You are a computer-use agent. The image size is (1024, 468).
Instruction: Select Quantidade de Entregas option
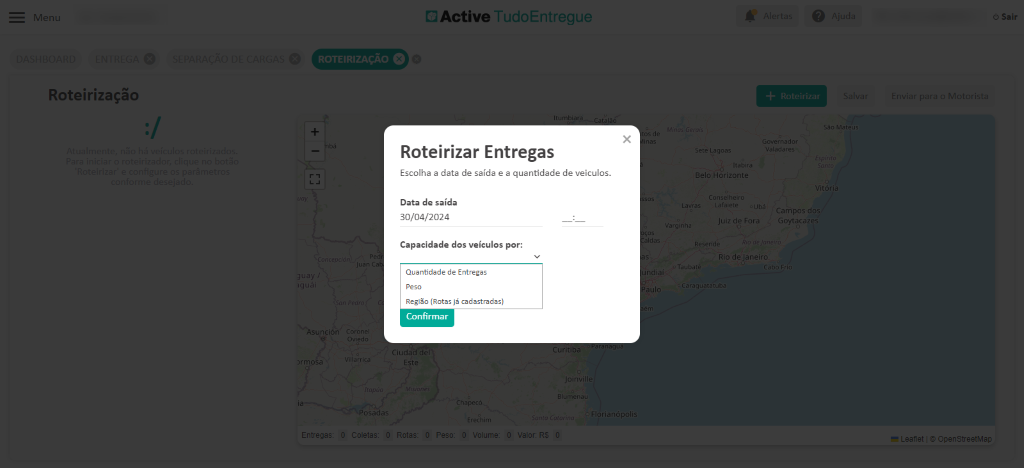click(x=471, y=272)
